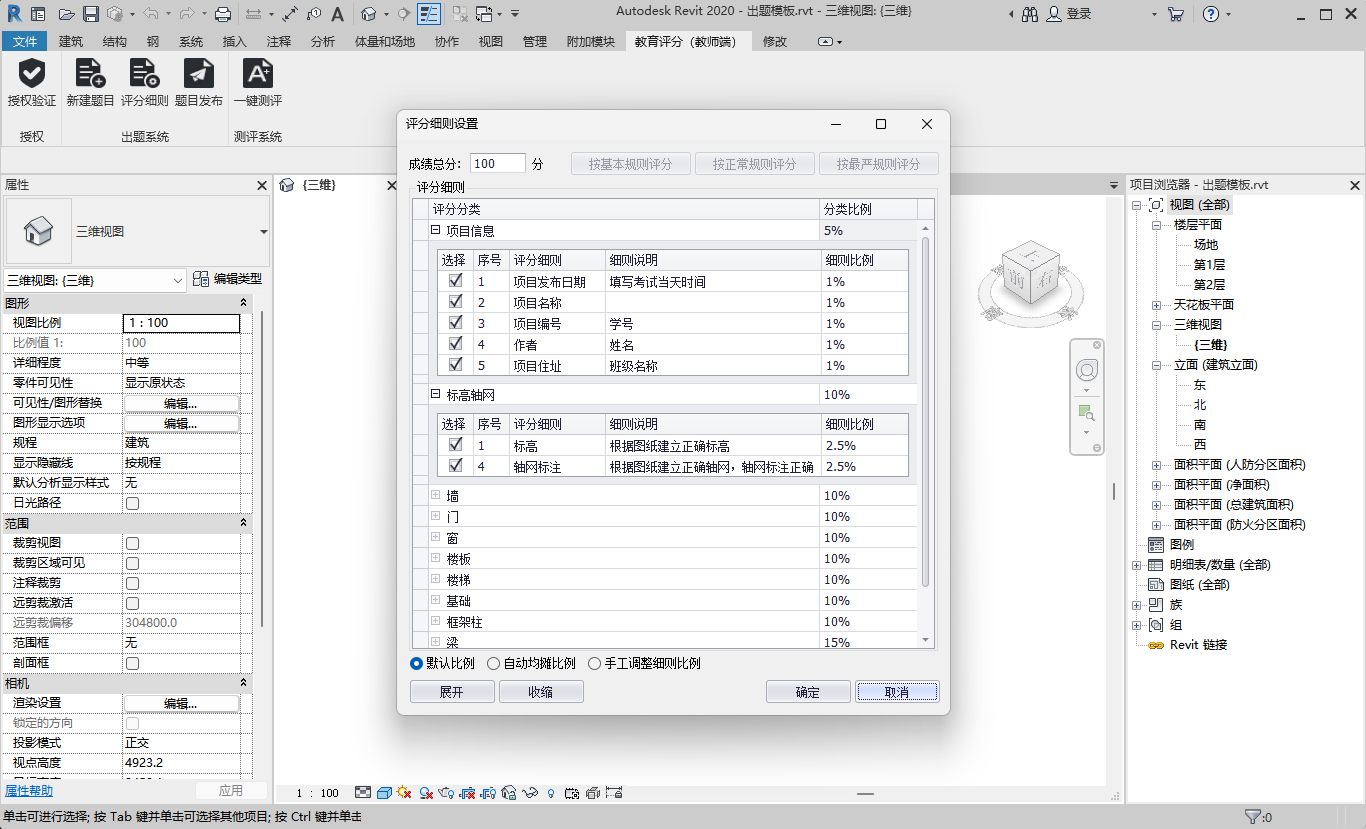Click the help question mark icon
This screenshot has height=829, width=1366.
[1211, 14]
